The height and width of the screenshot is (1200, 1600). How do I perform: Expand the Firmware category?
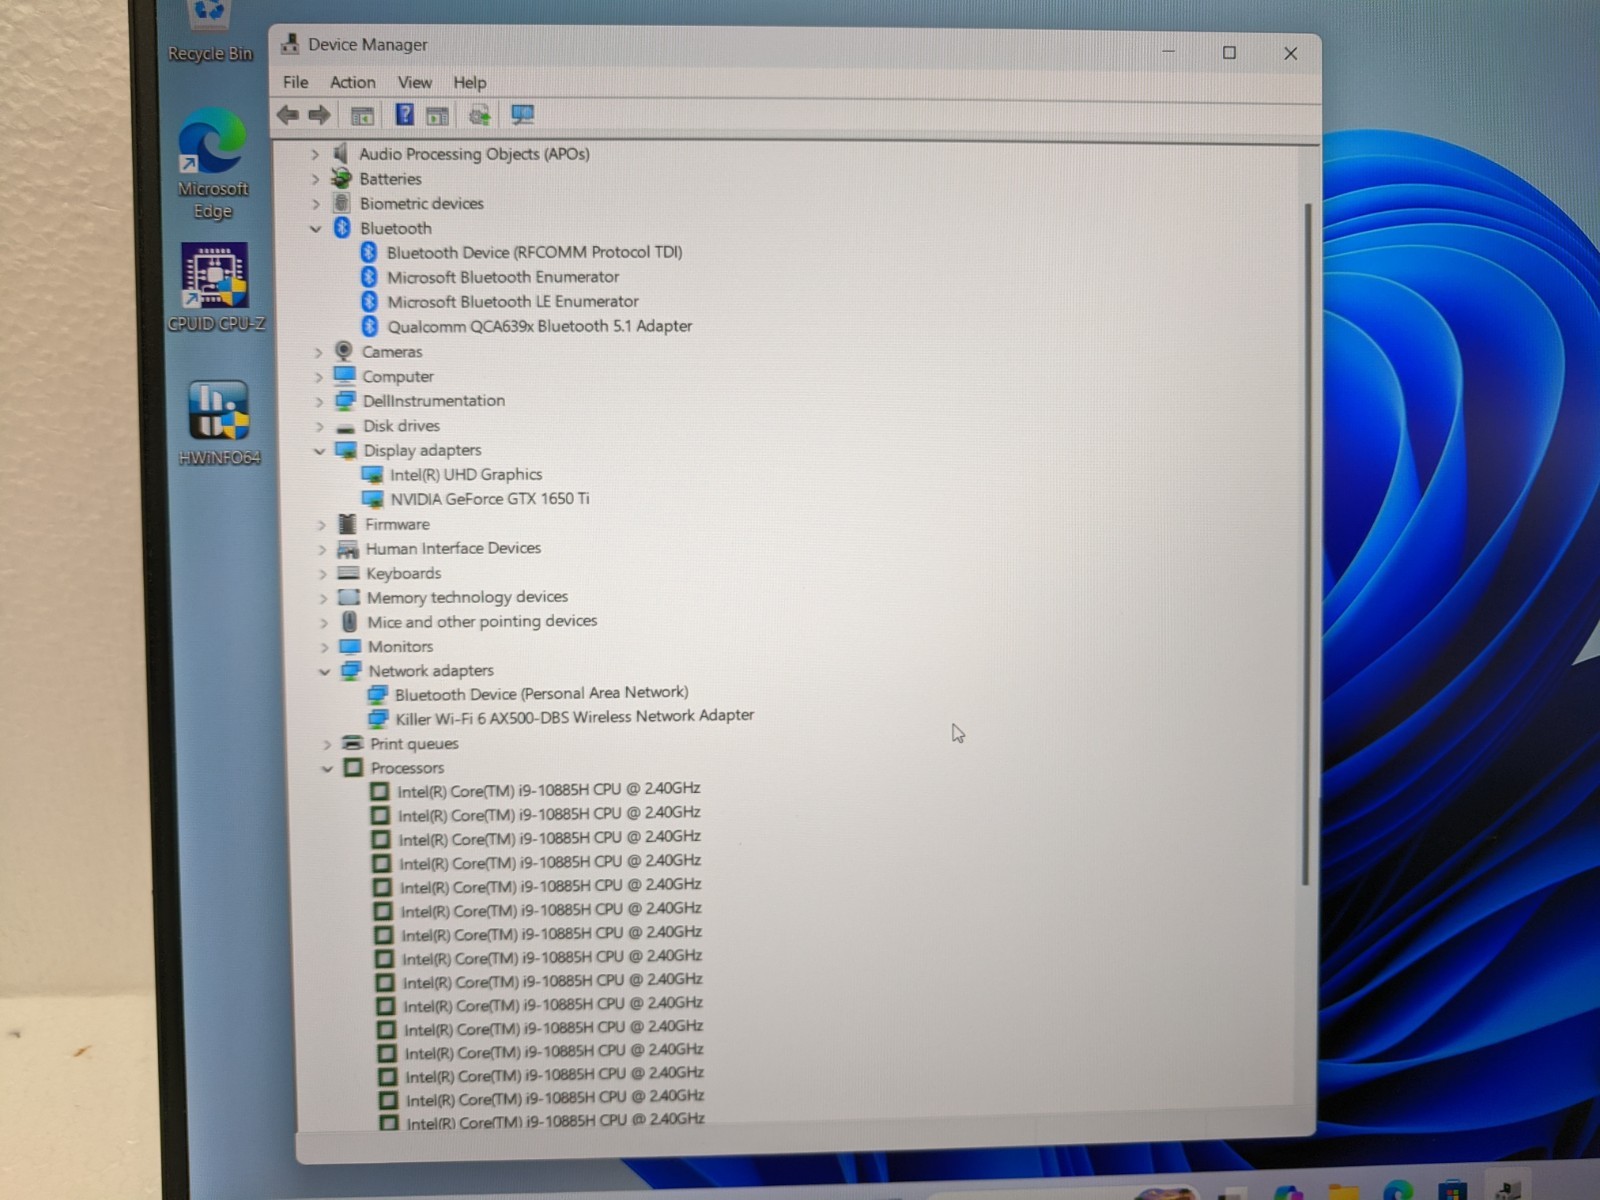tap(321, 524)
